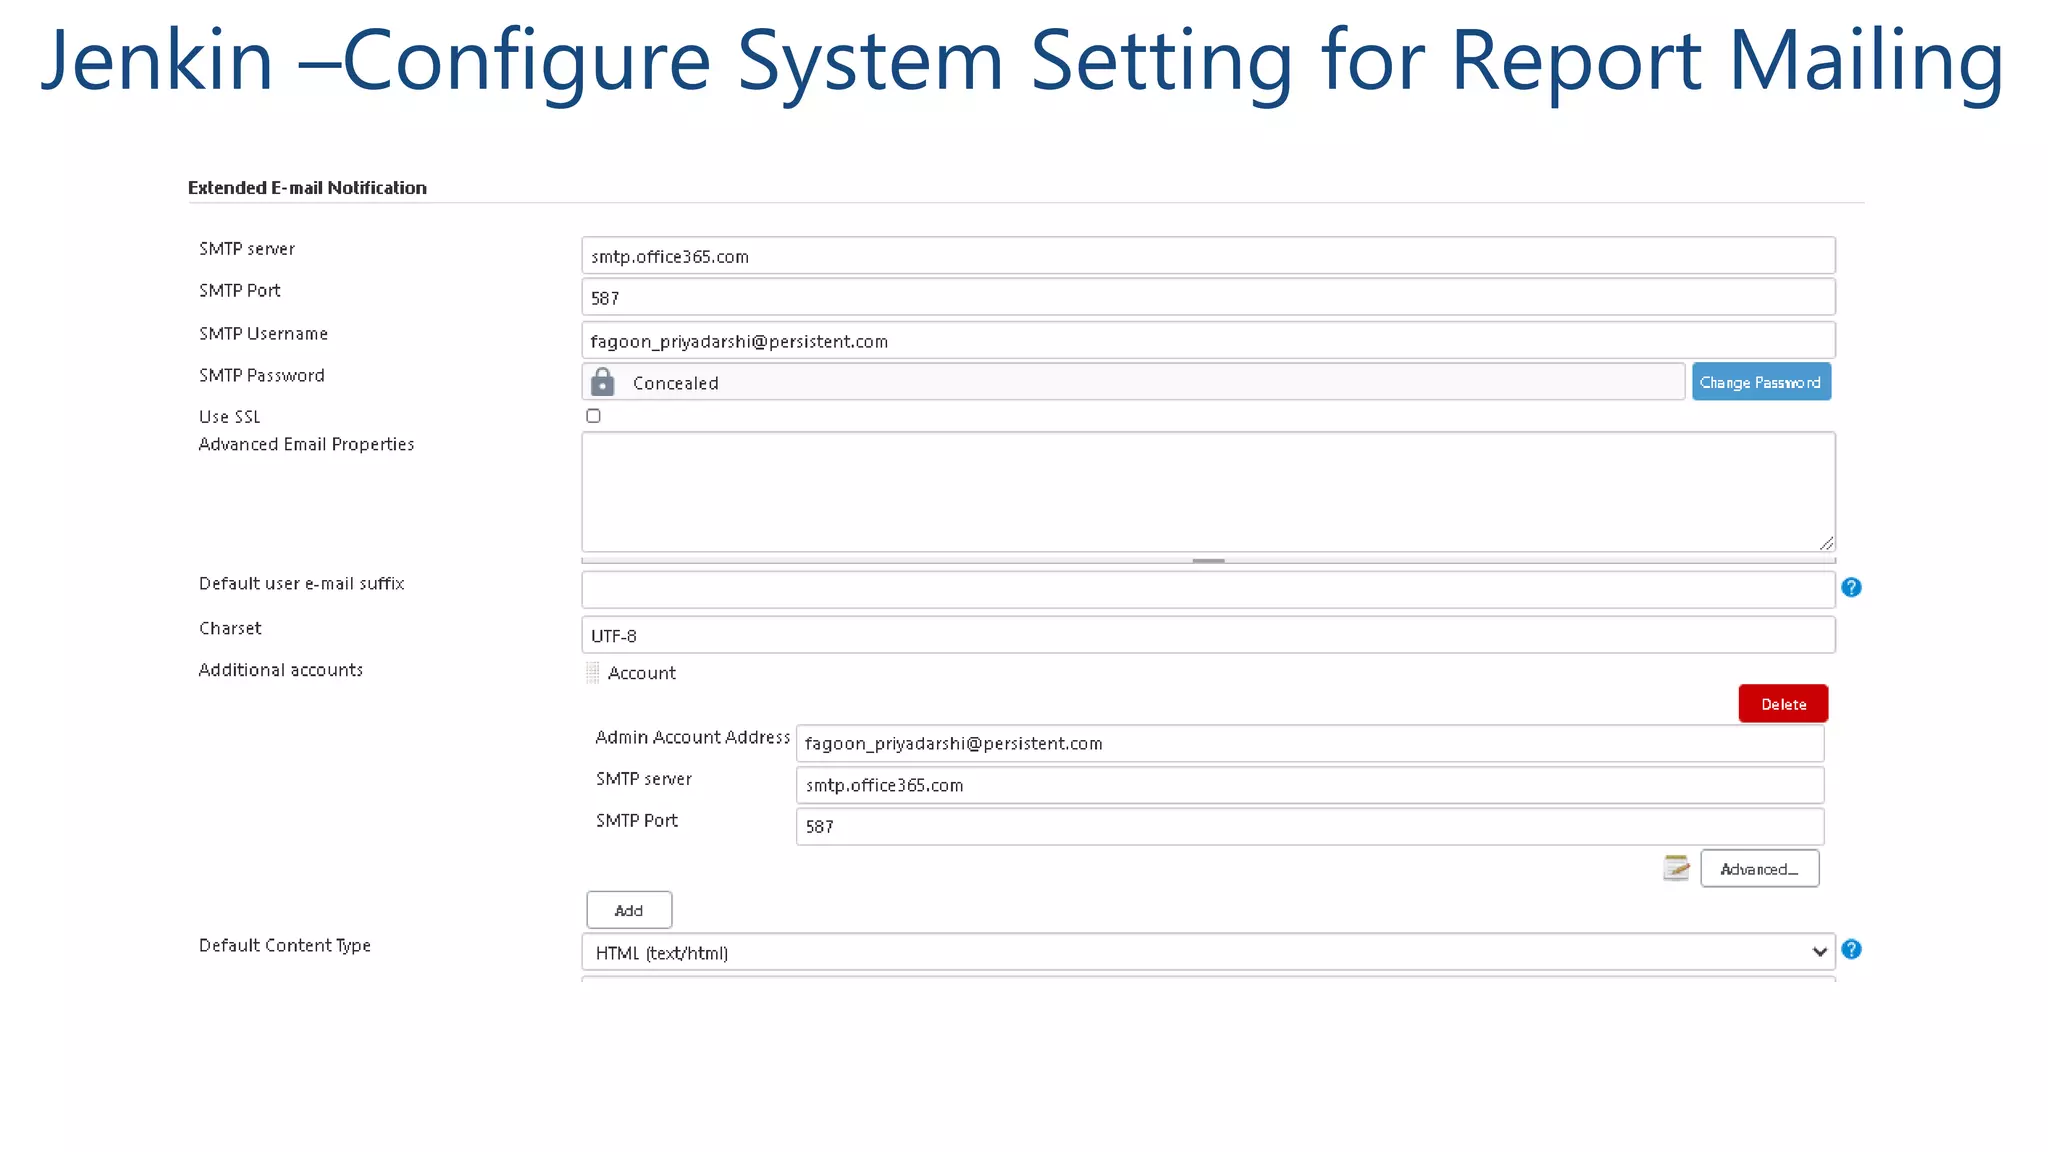Click the textarea bottom resize handle bar
Screen dimensions: 2048x1152
(x=1208, y=561)
